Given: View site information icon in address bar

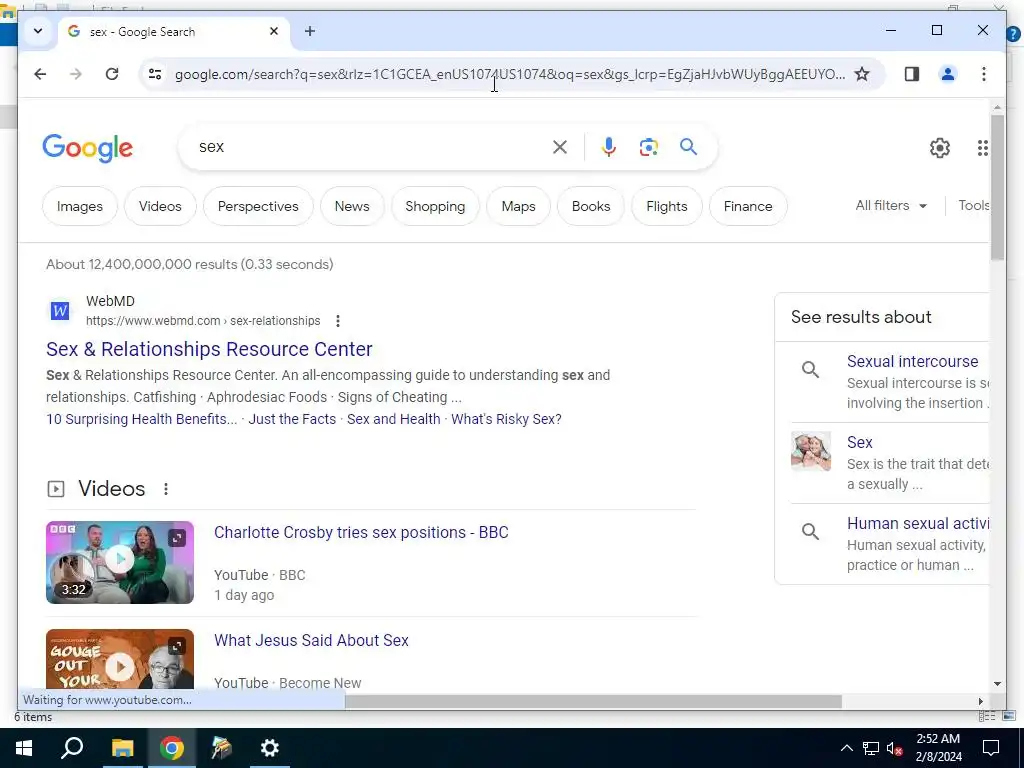Looking at the screenshot, I should point(155,74).
